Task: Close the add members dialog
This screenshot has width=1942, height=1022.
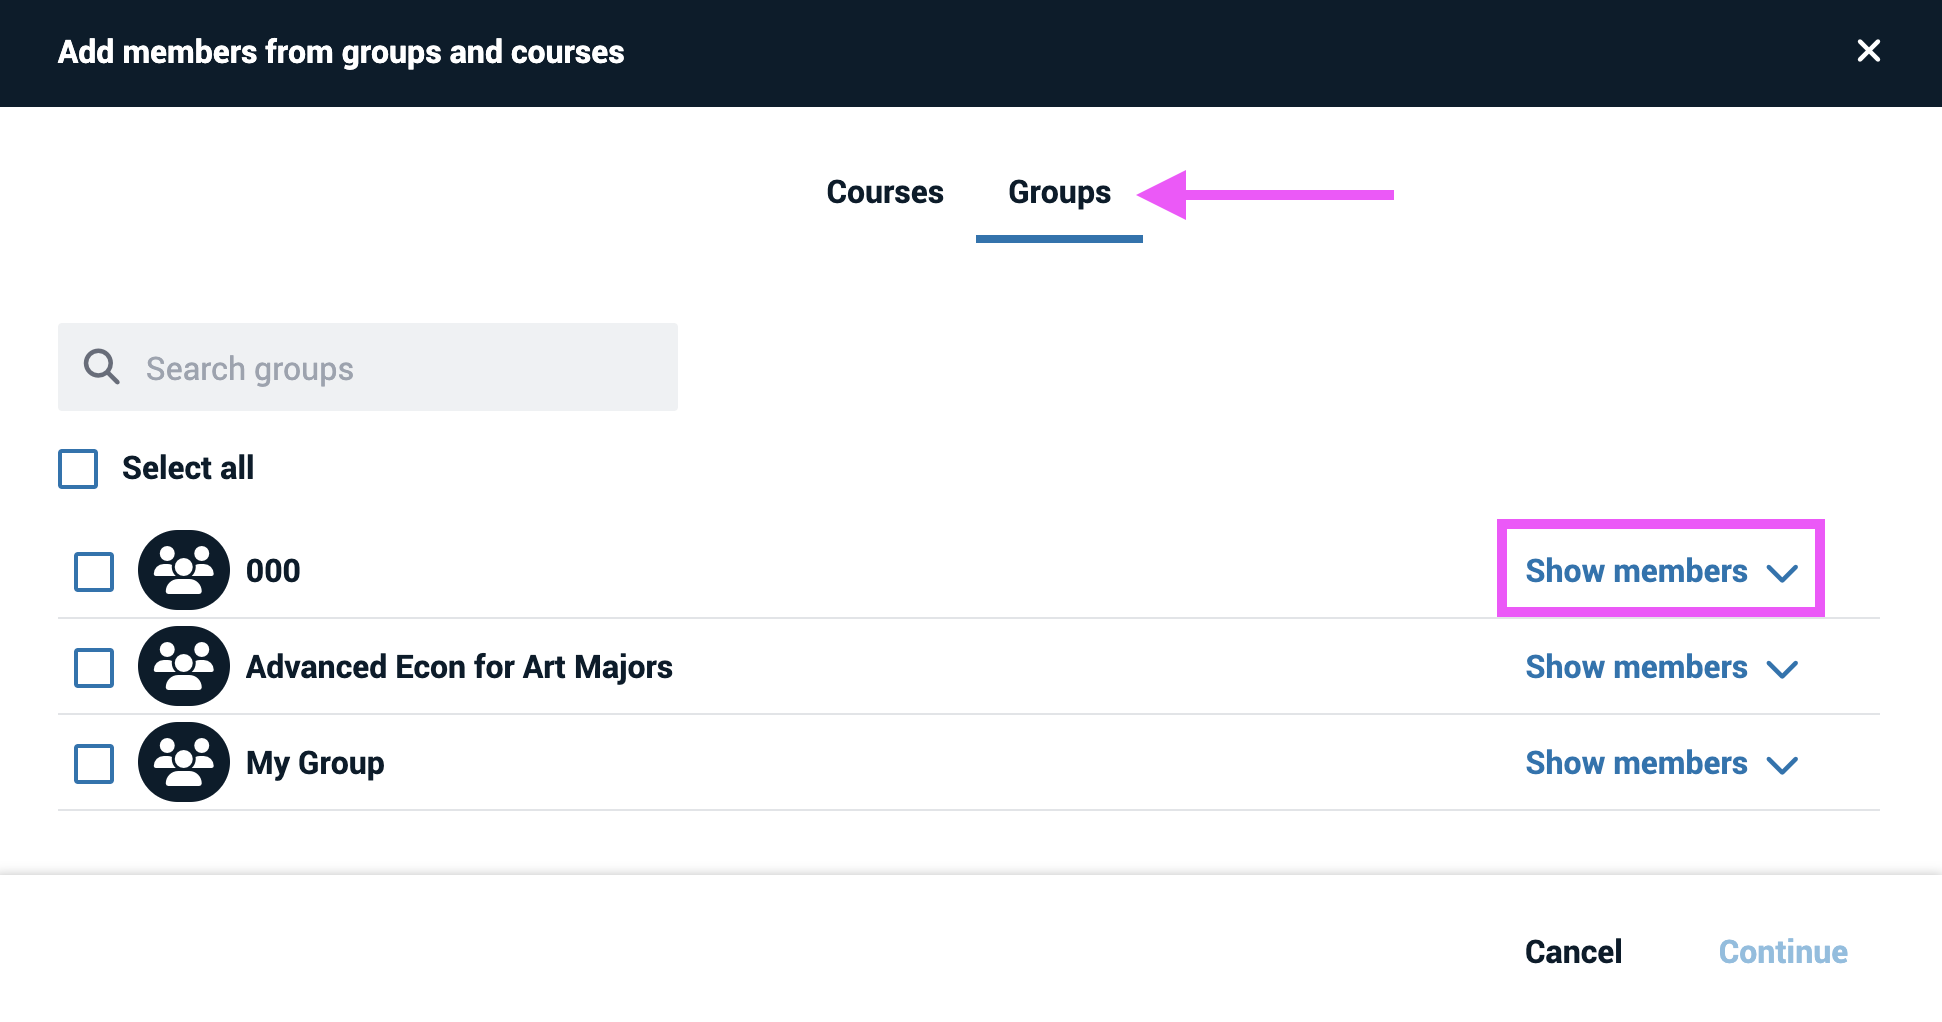Action: coord(1868,51)
